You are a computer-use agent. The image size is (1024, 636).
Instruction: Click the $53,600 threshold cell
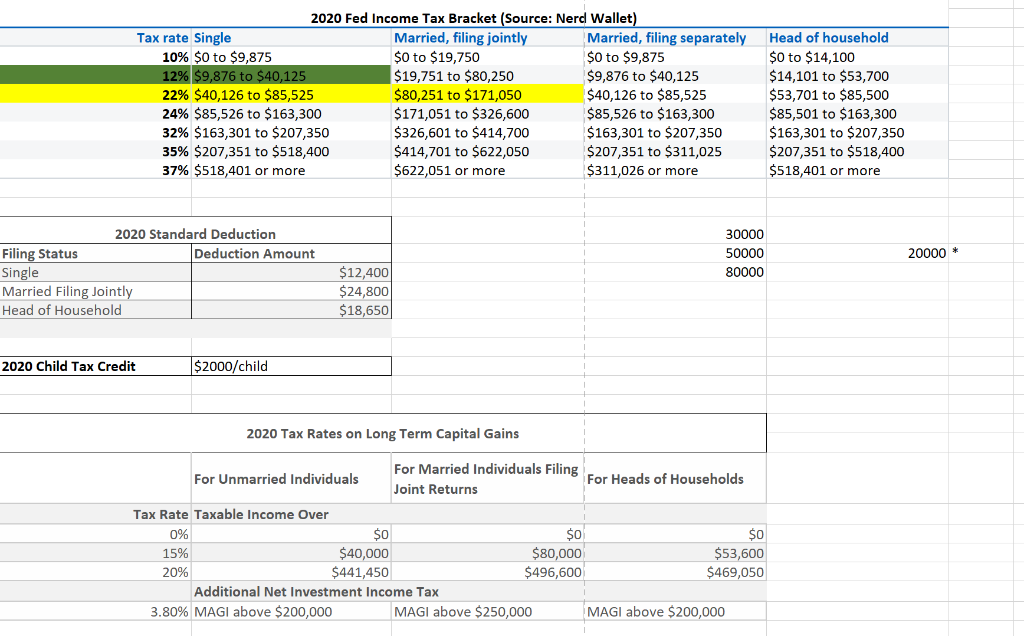coord(675,554)
